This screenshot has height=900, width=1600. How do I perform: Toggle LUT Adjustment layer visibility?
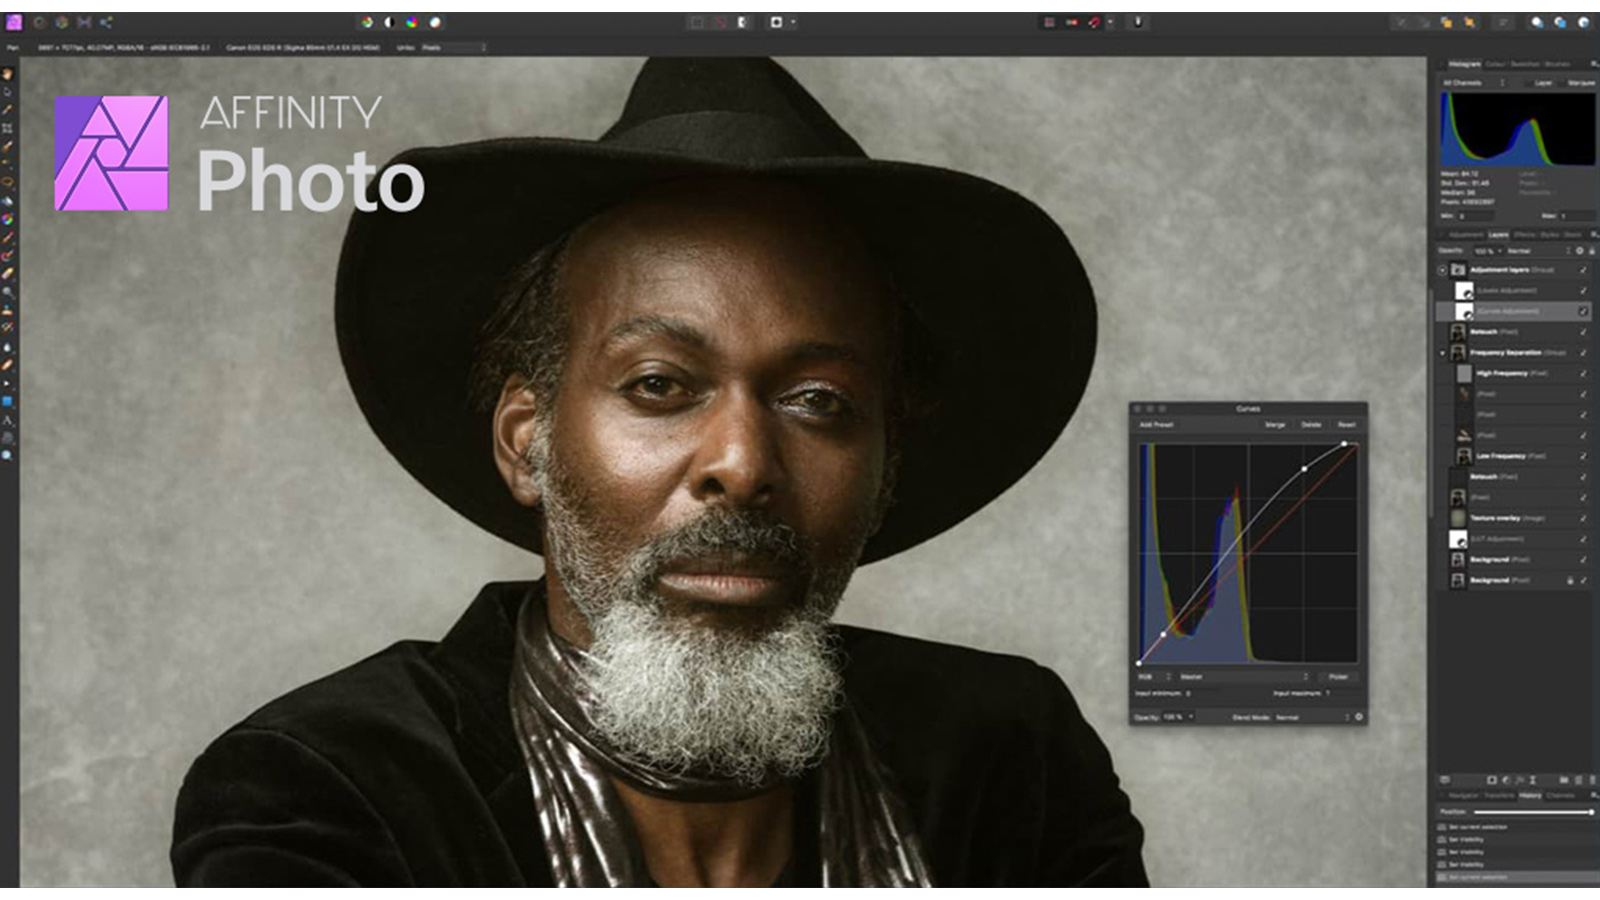(x=1583, y=539)
